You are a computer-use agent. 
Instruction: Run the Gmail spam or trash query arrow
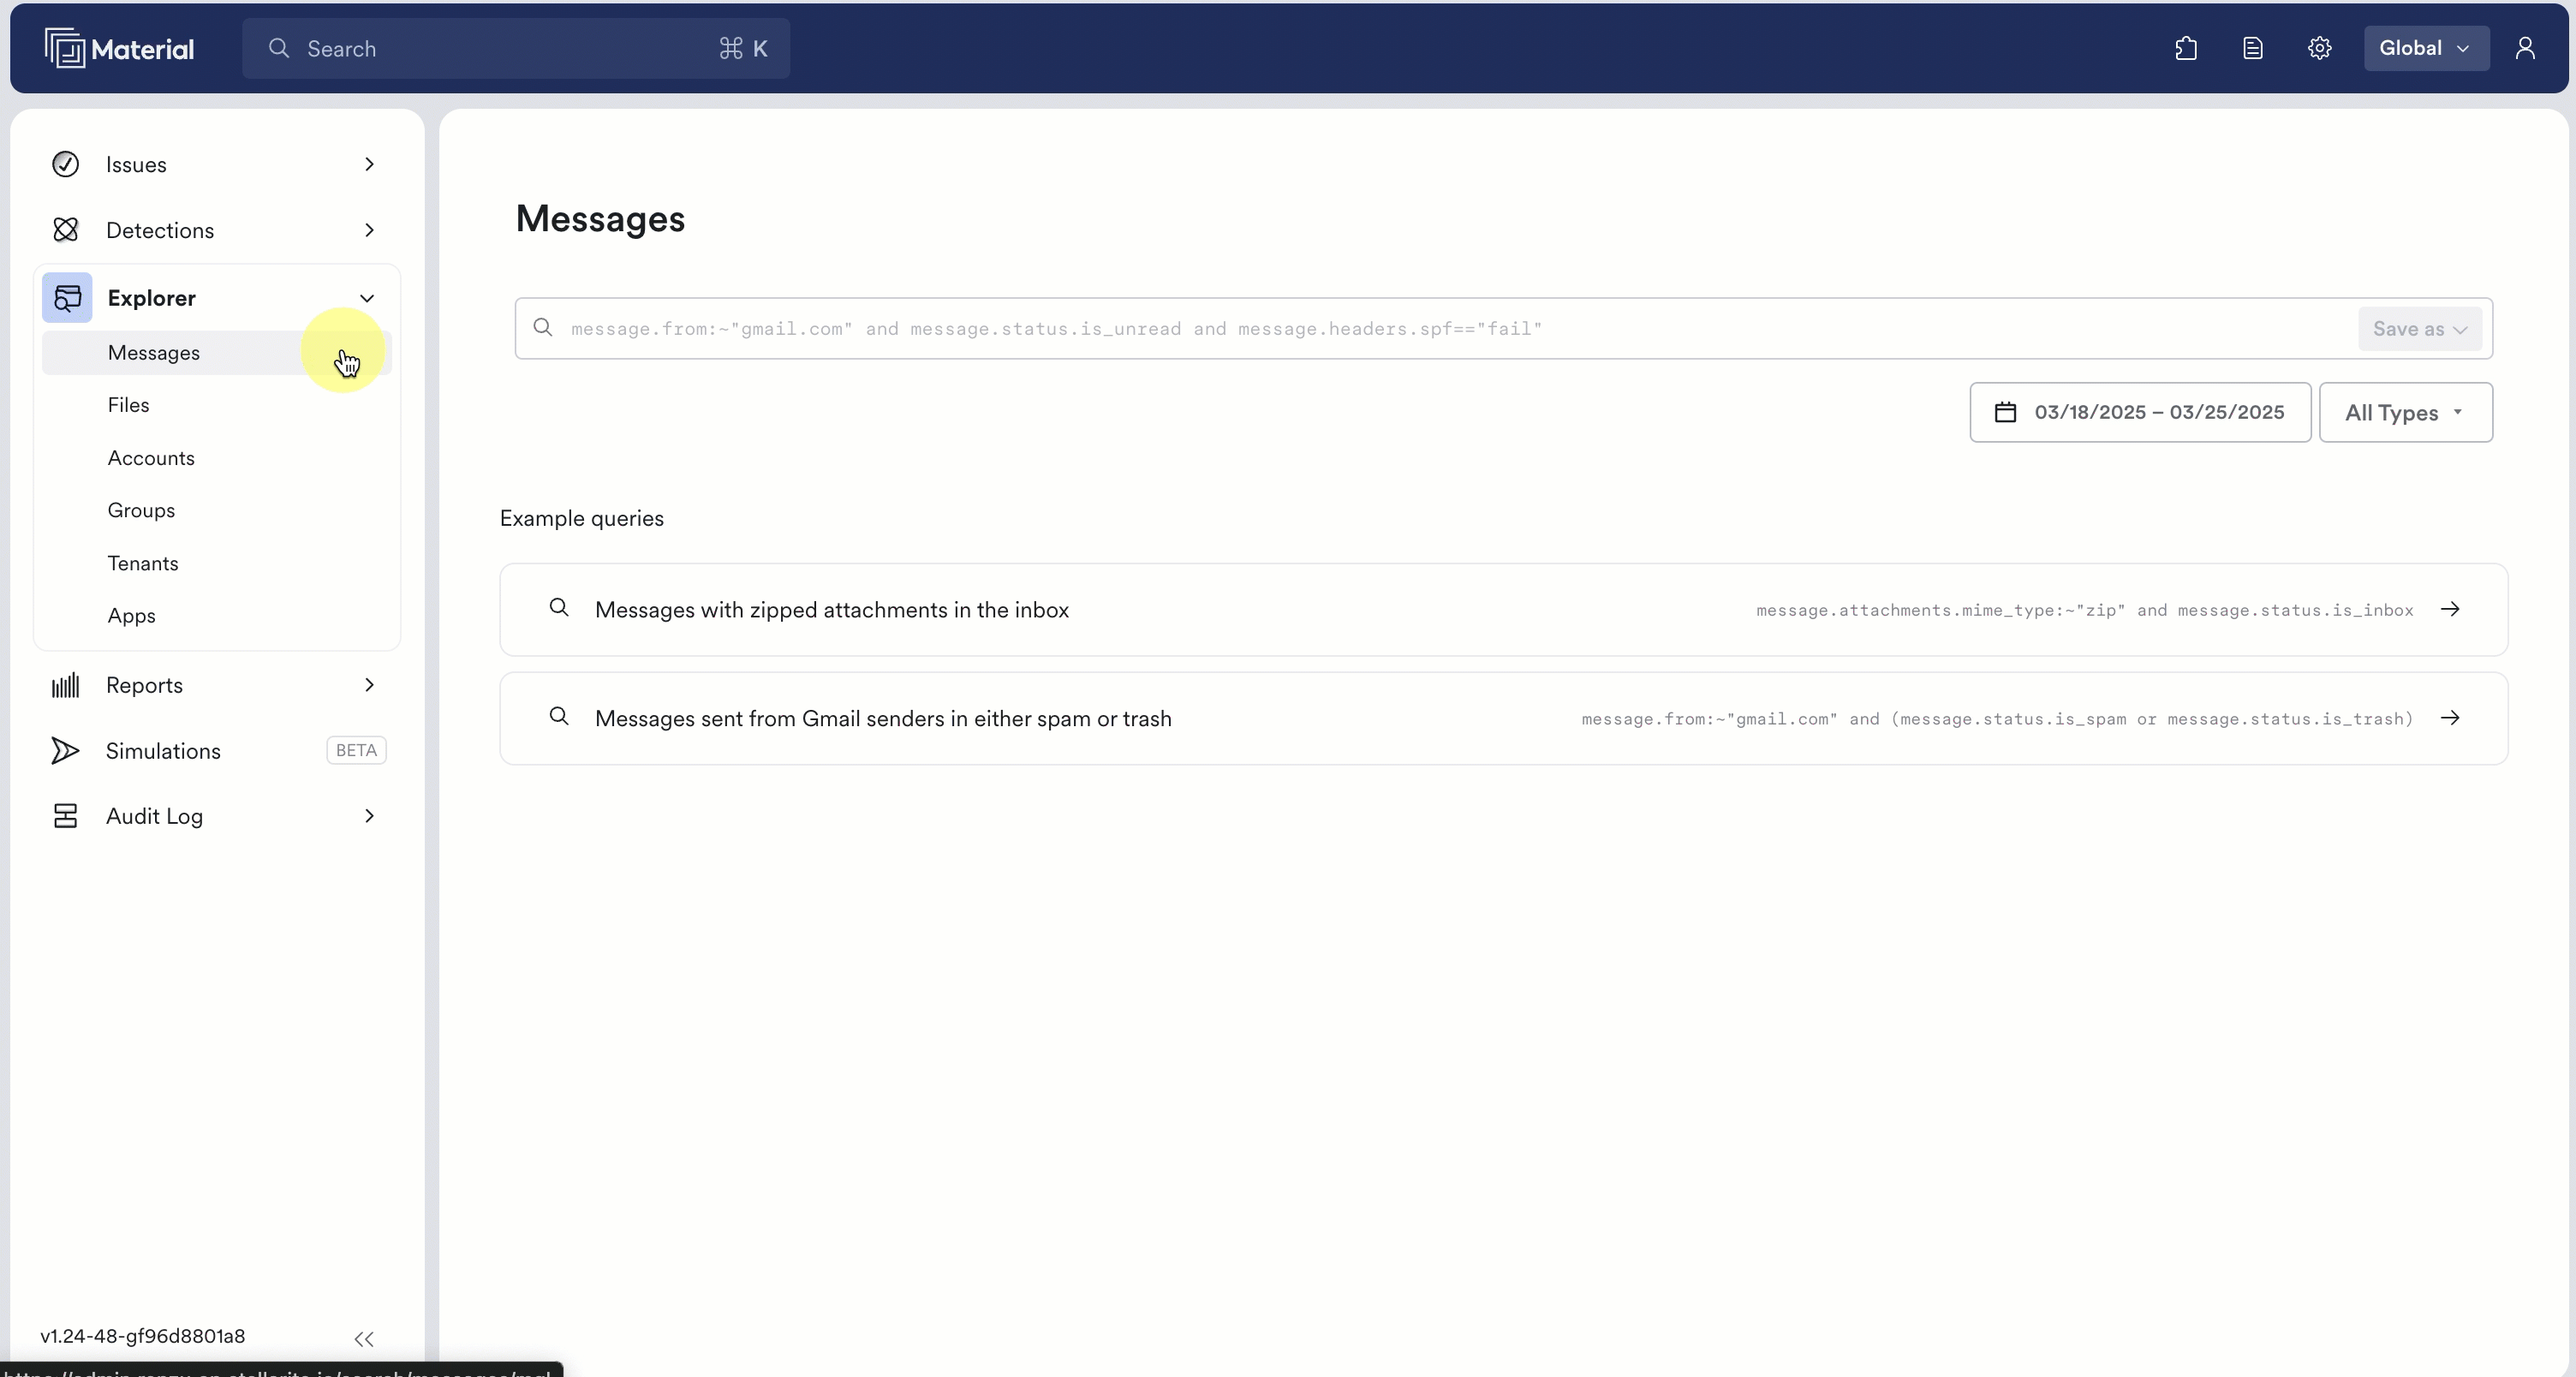[x=2450, y=718]
